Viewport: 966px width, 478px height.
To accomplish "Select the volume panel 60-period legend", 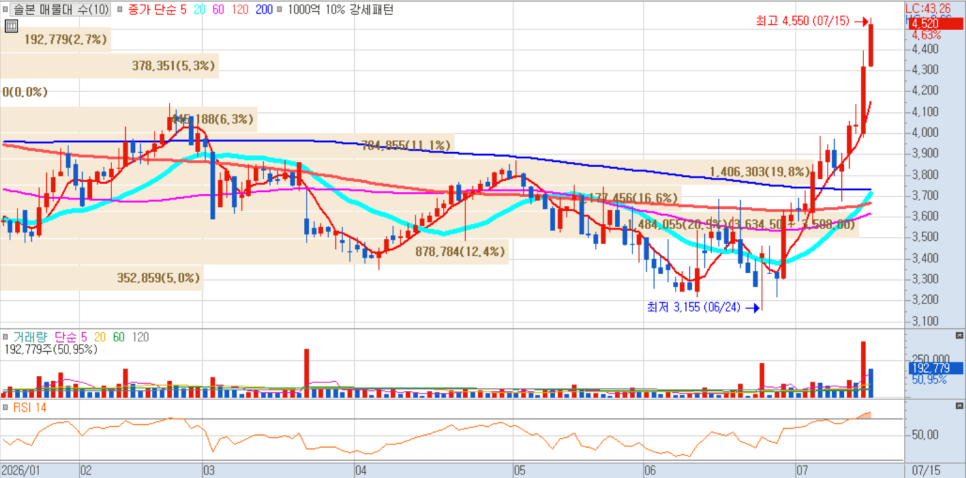I will click(119, 338).
